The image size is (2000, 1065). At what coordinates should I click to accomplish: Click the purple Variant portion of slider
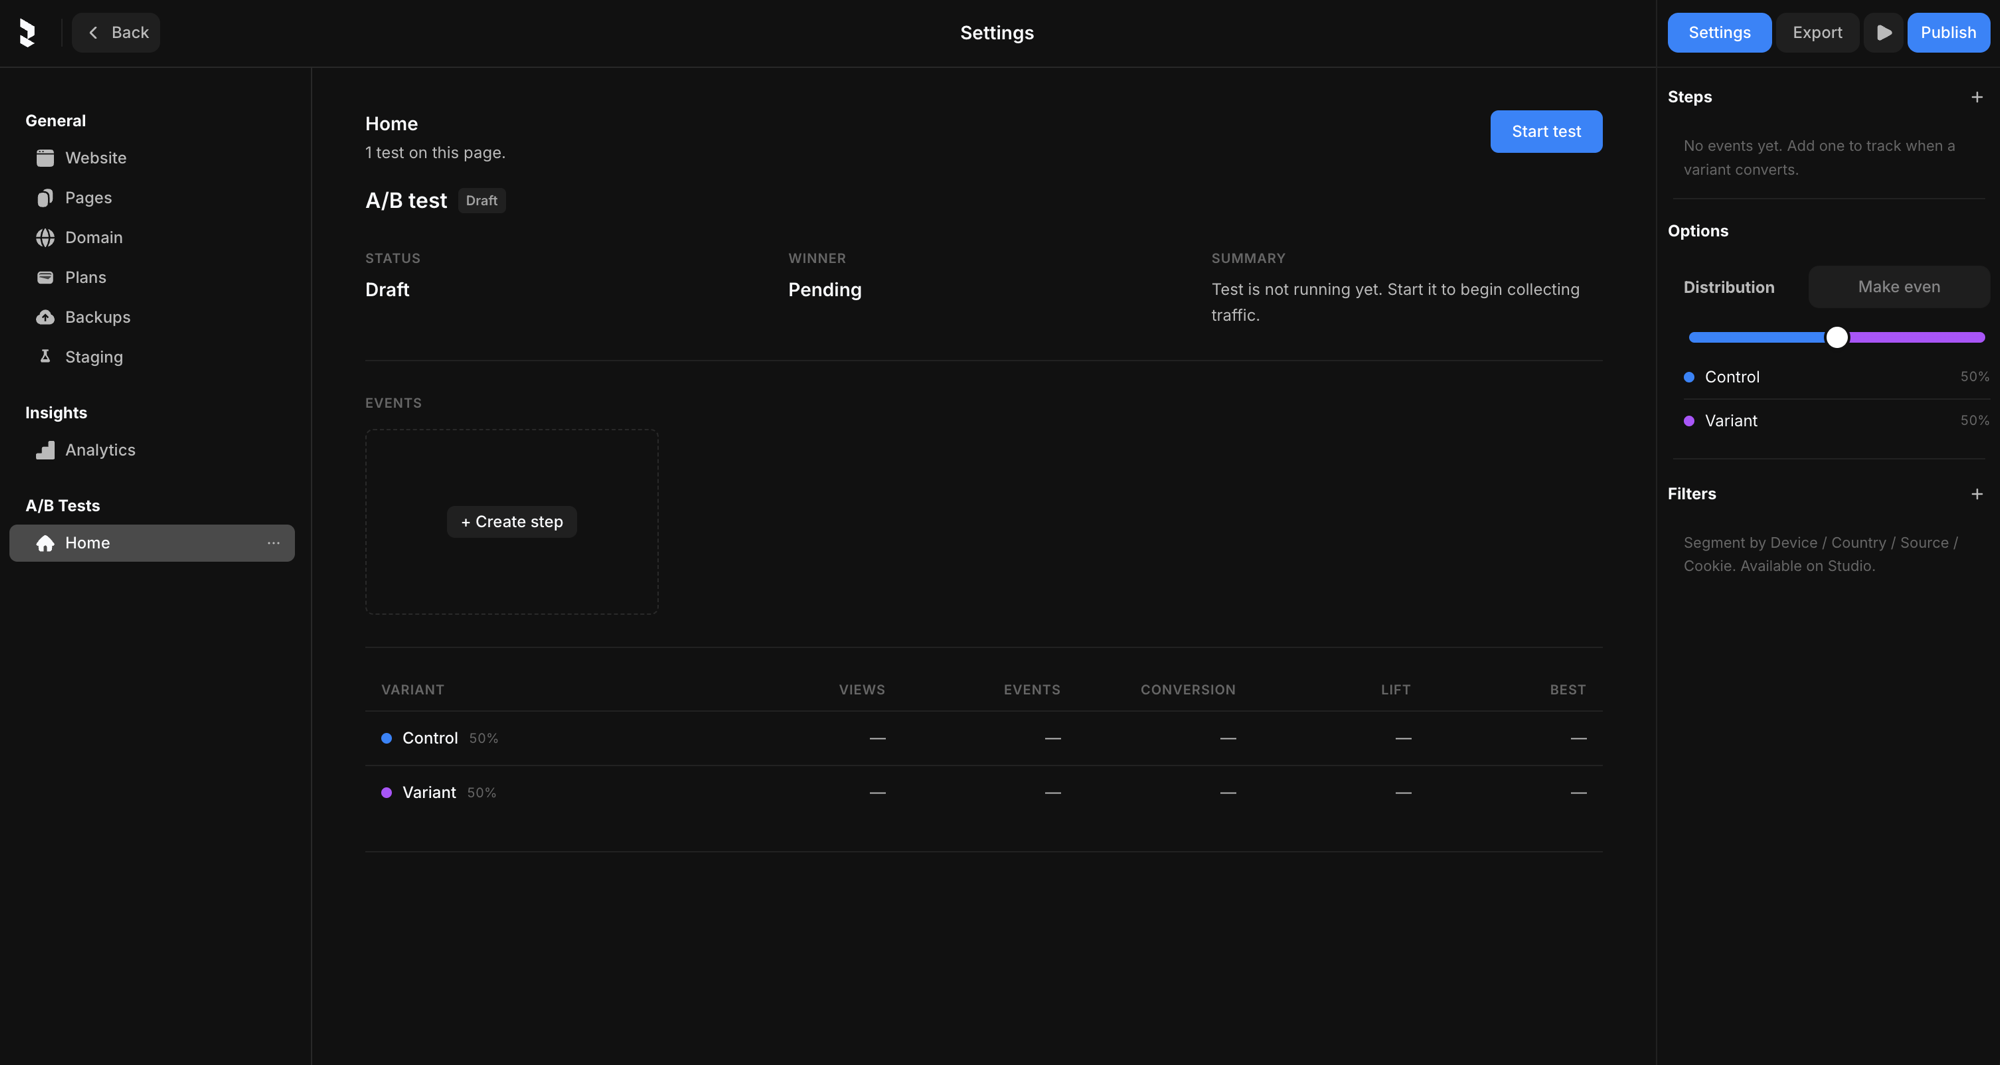[x=1916, y=338]
